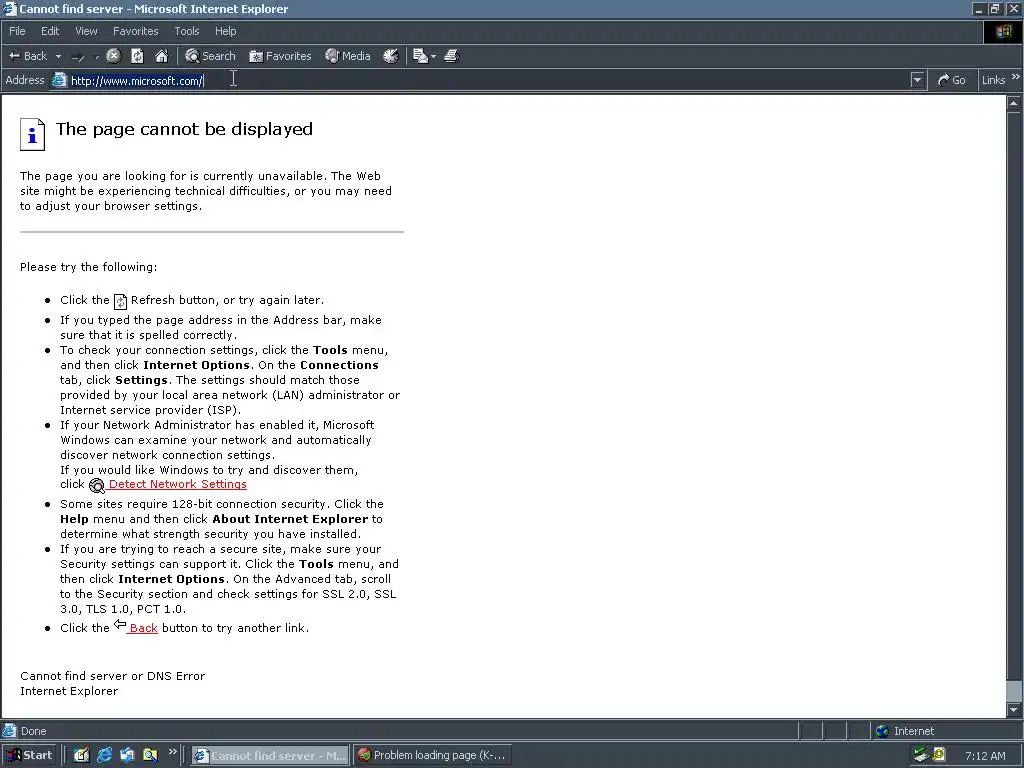Viewport: 1024px width, 768px height.
Task: Open the Favorites pane from toolbar
Action: (x=280, y=56)
